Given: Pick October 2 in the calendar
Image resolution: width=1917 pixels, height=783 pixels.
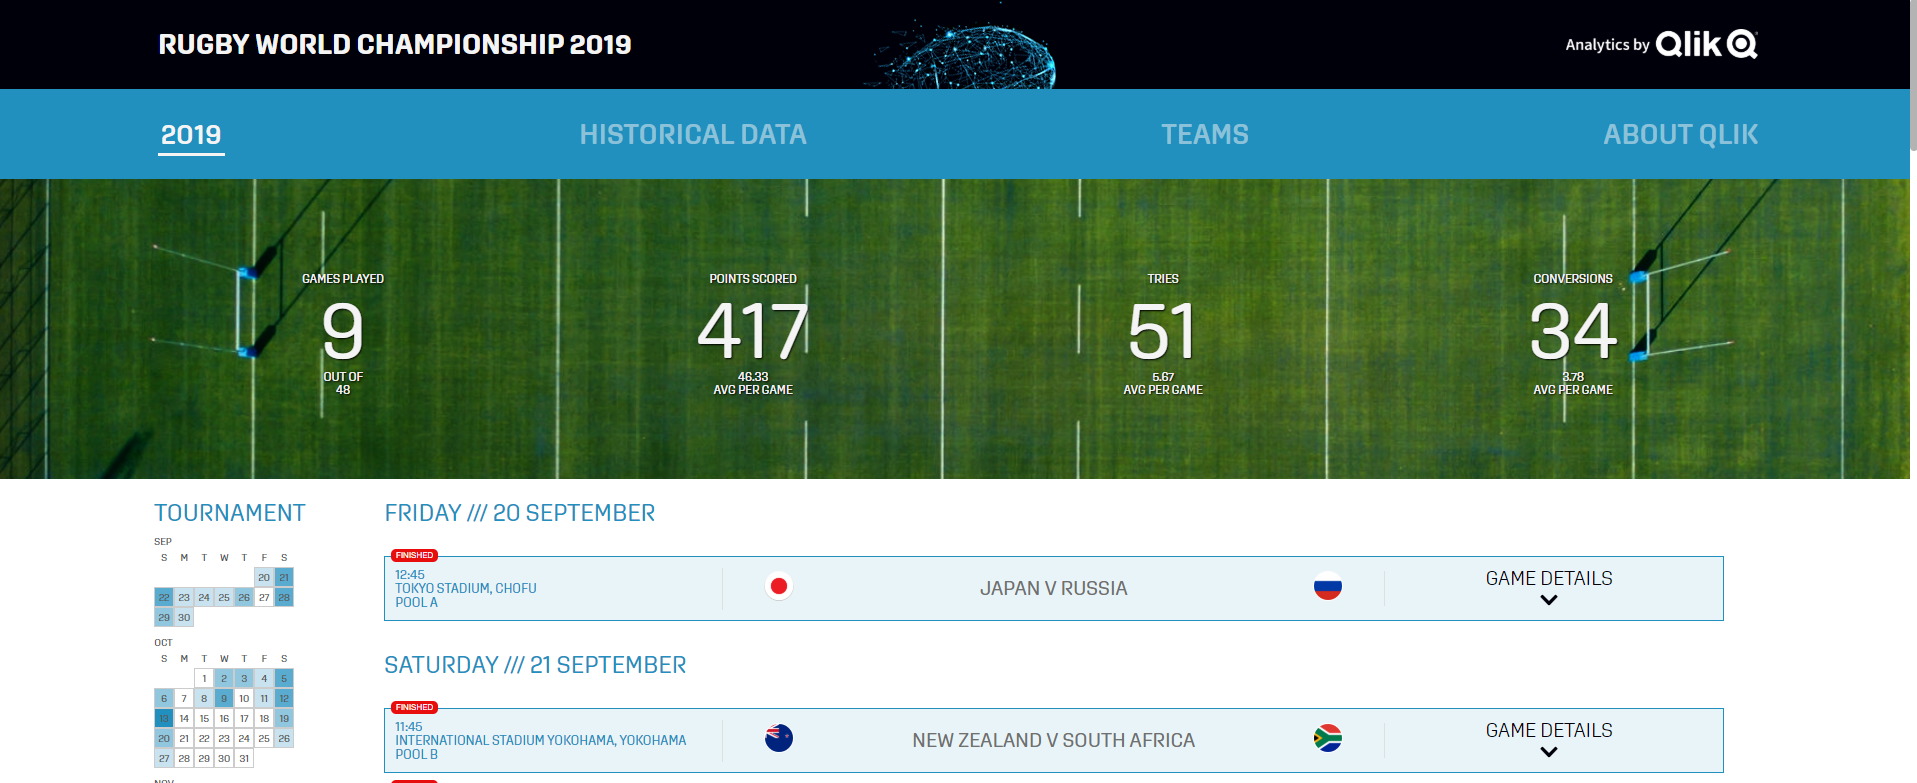Looking at the screenshot, I should coord(224,678).
